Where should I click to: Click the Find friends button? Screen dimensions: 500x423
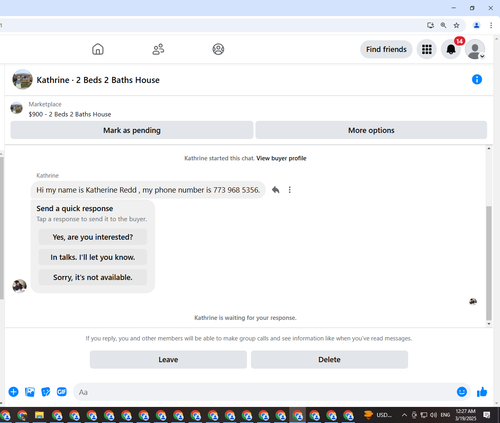[x=386, y=49]
